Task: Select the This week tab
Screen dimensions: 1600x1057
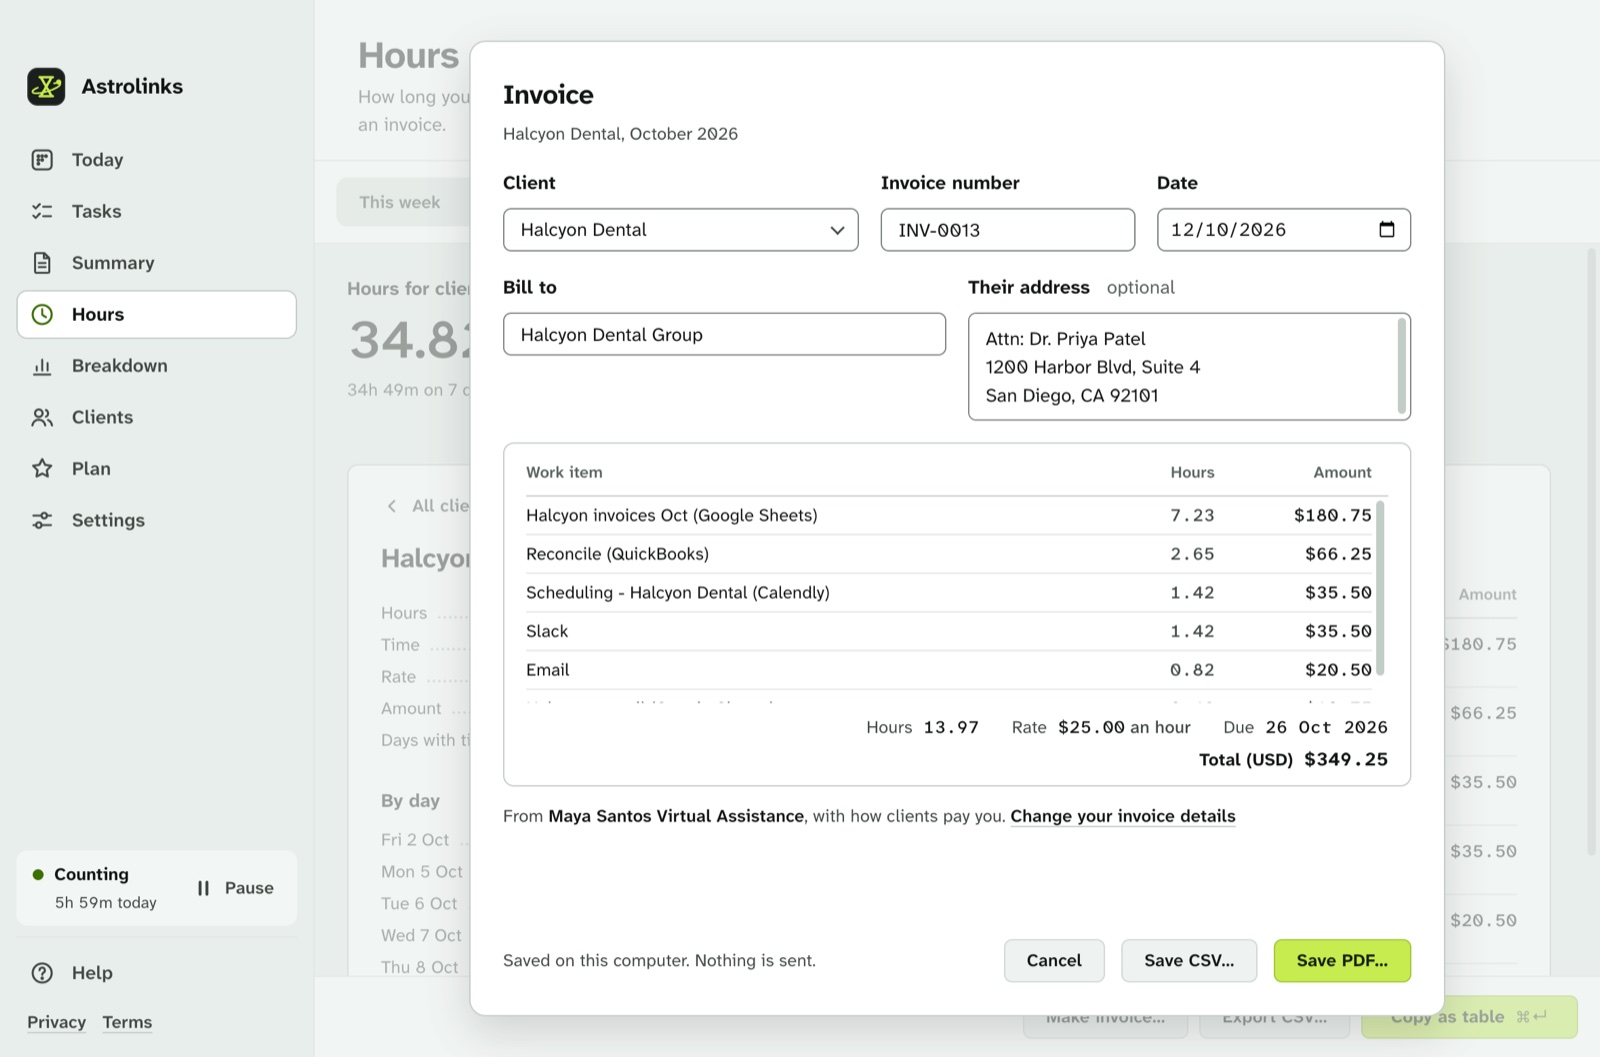Action: (400, 202)
